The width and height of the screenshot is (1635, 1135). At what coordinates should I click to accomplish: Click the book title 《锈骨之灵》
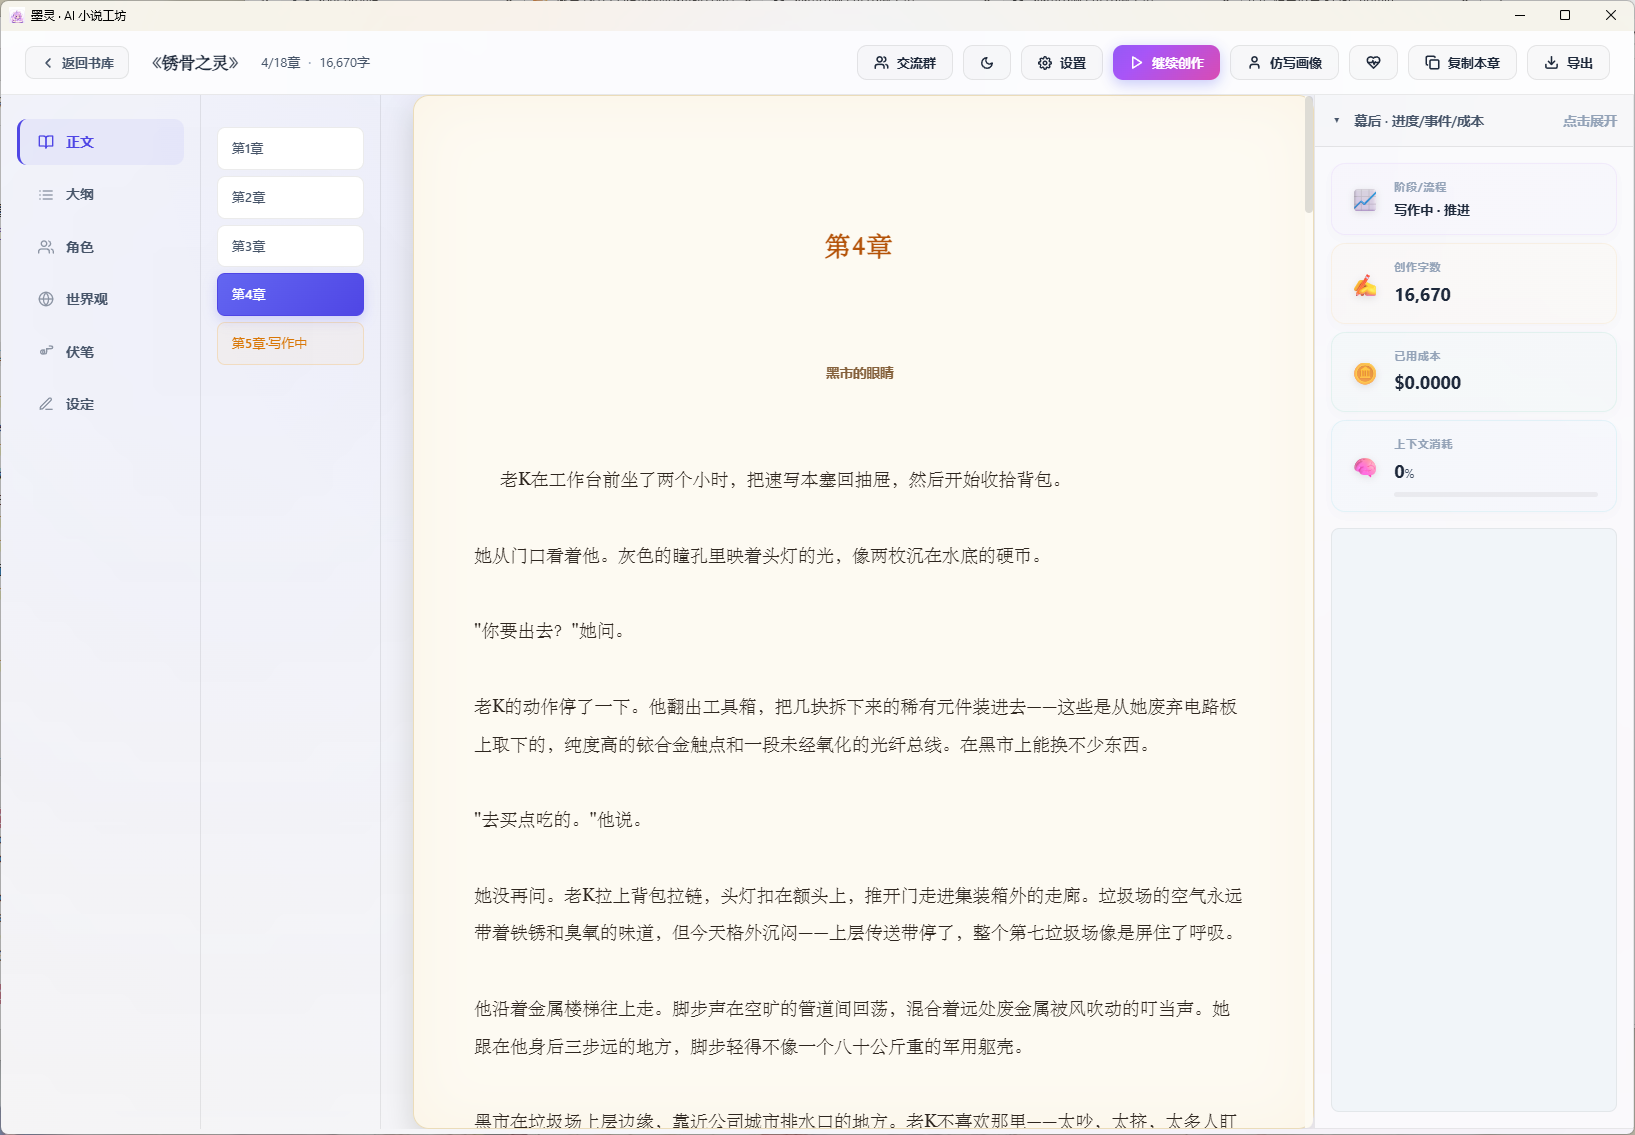tap(195, 63)
